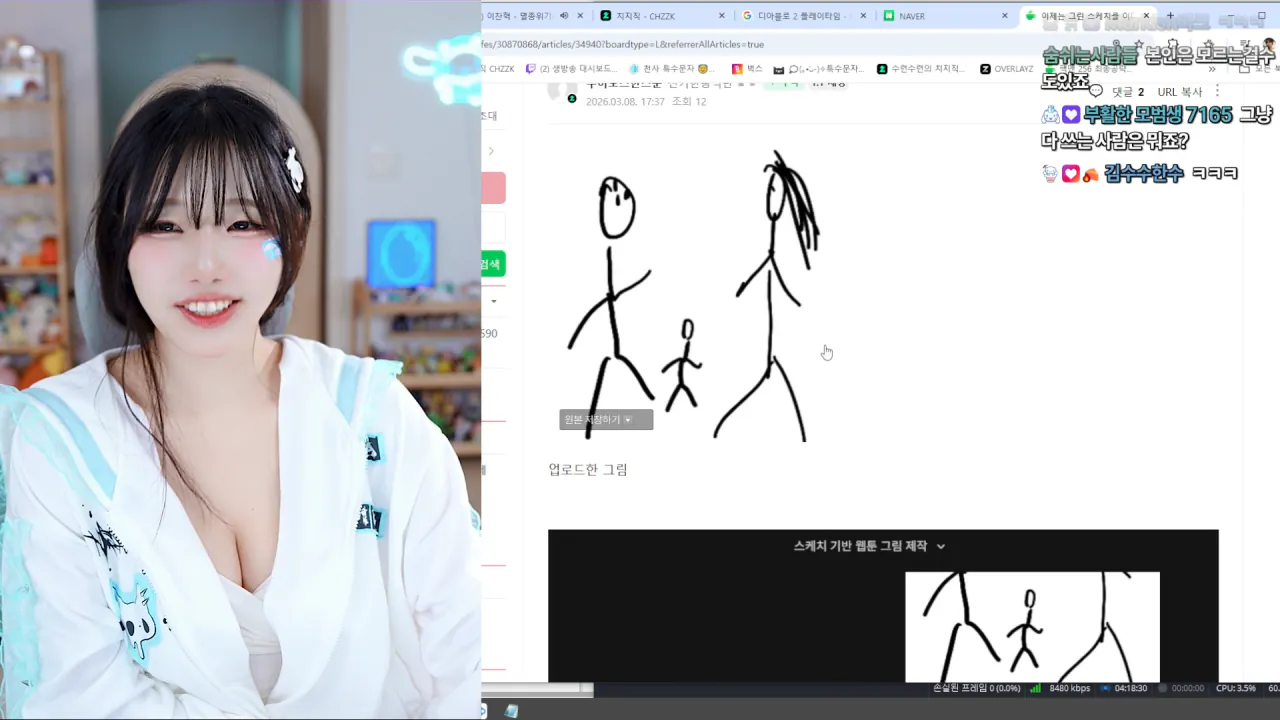Click URL 복사 to copy link

1179,92
